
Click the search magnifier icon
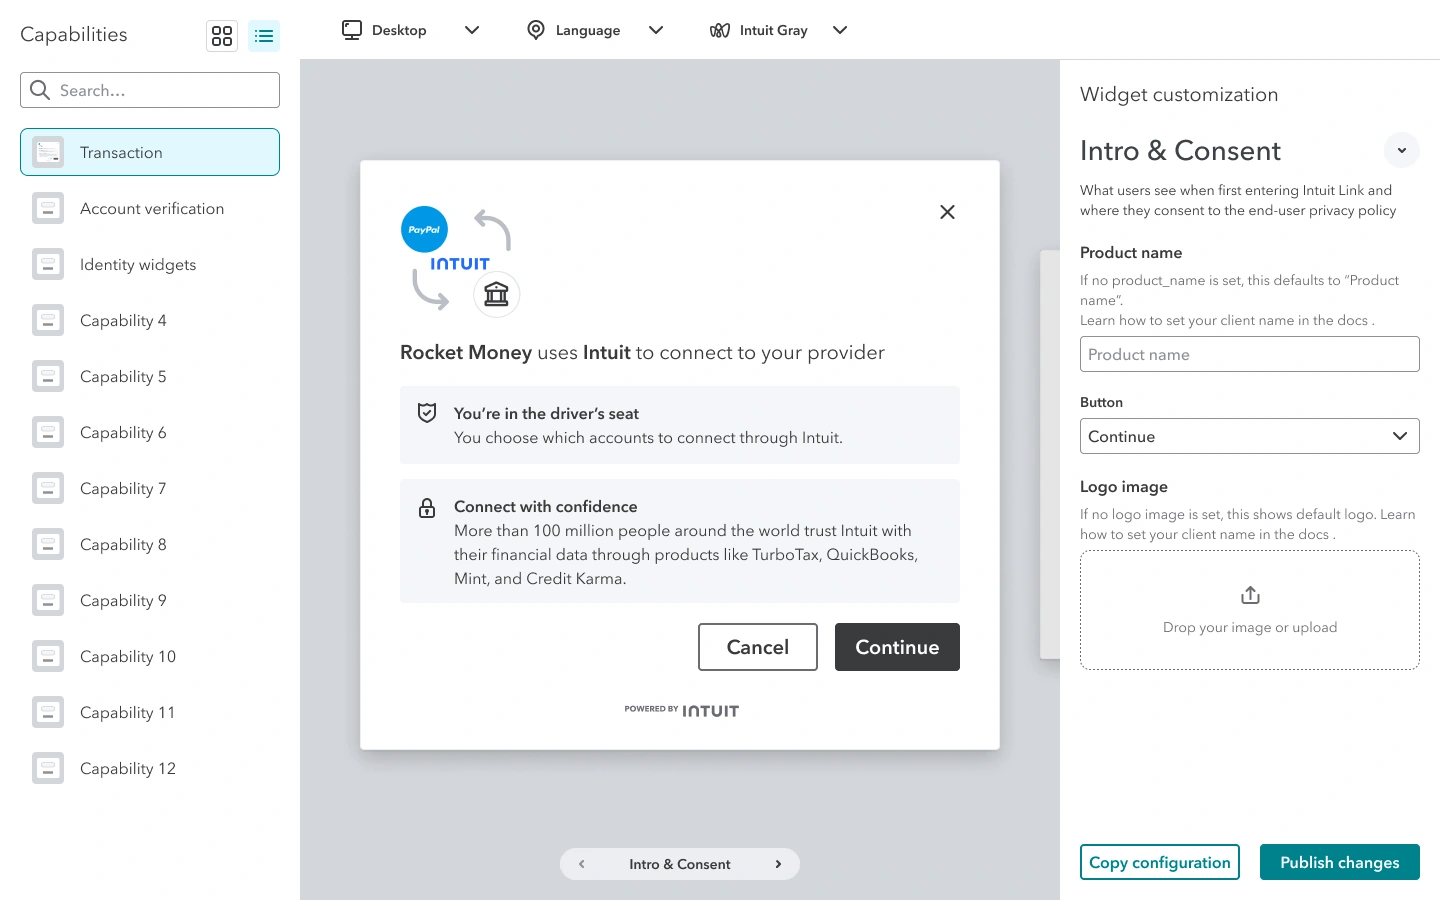click(x=40, y=90)
